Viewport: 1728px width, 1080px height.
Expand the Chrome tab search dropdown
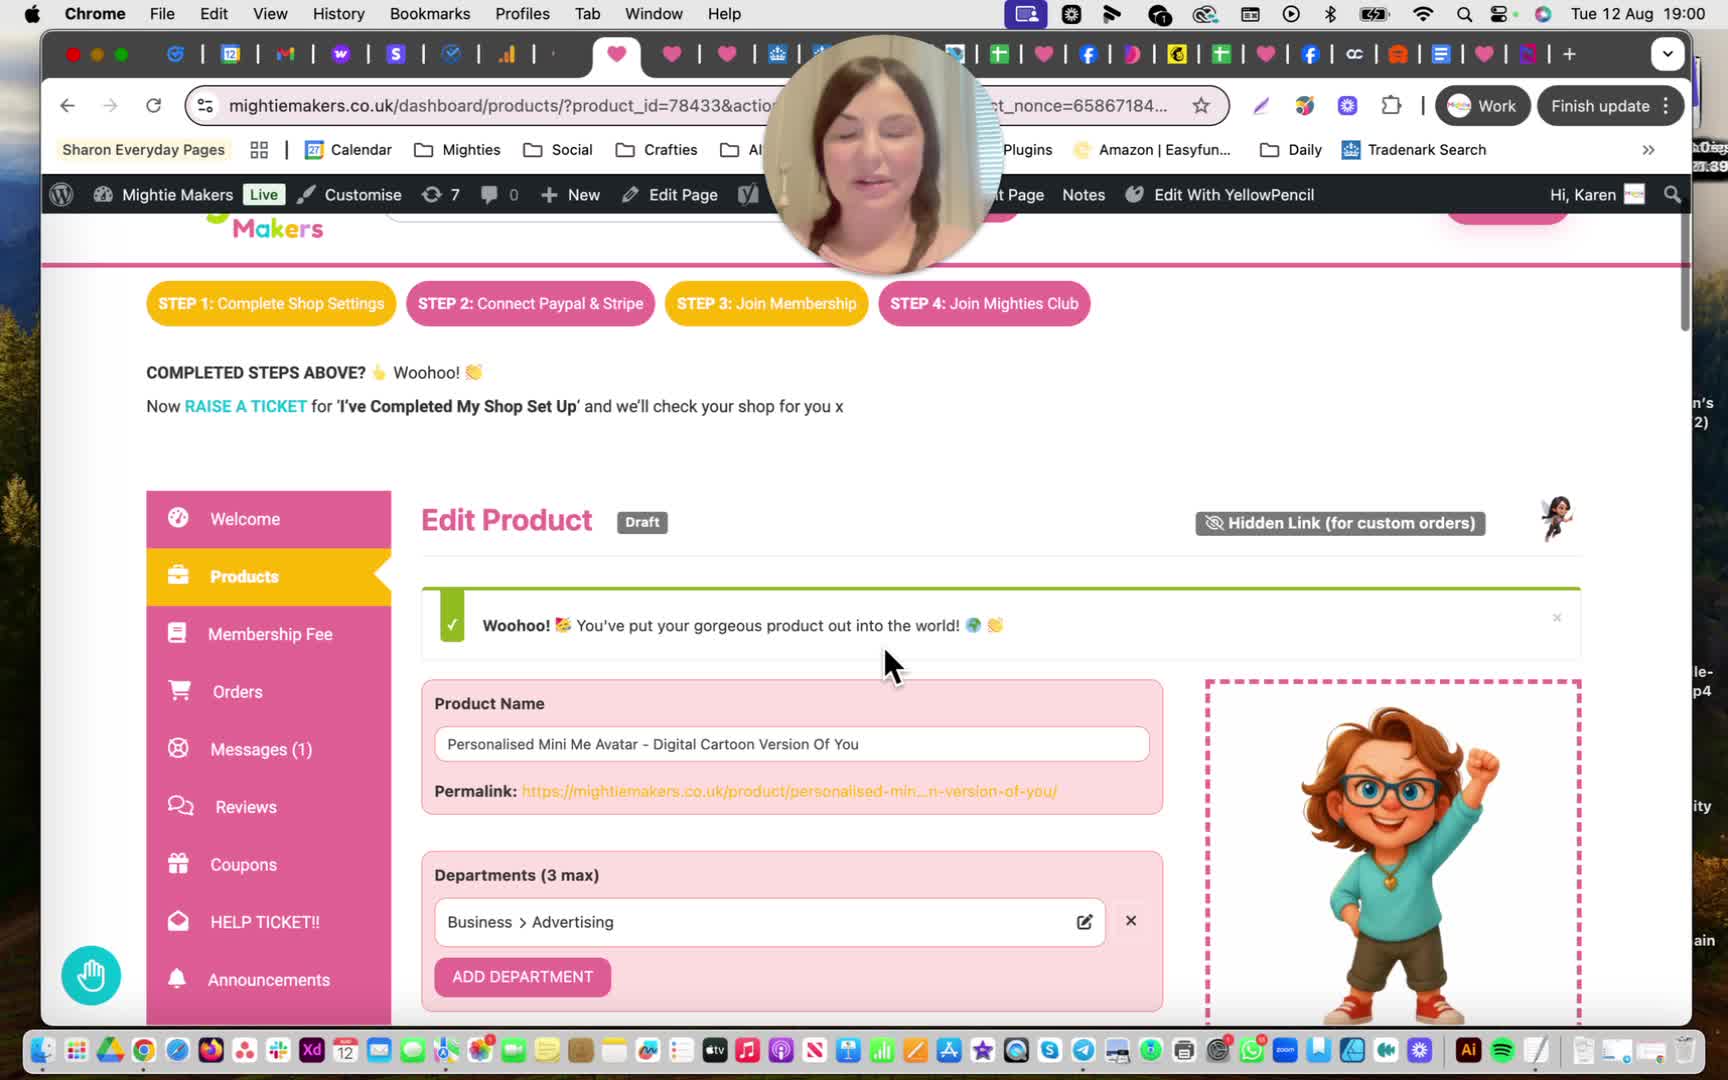pos(1667,54)
